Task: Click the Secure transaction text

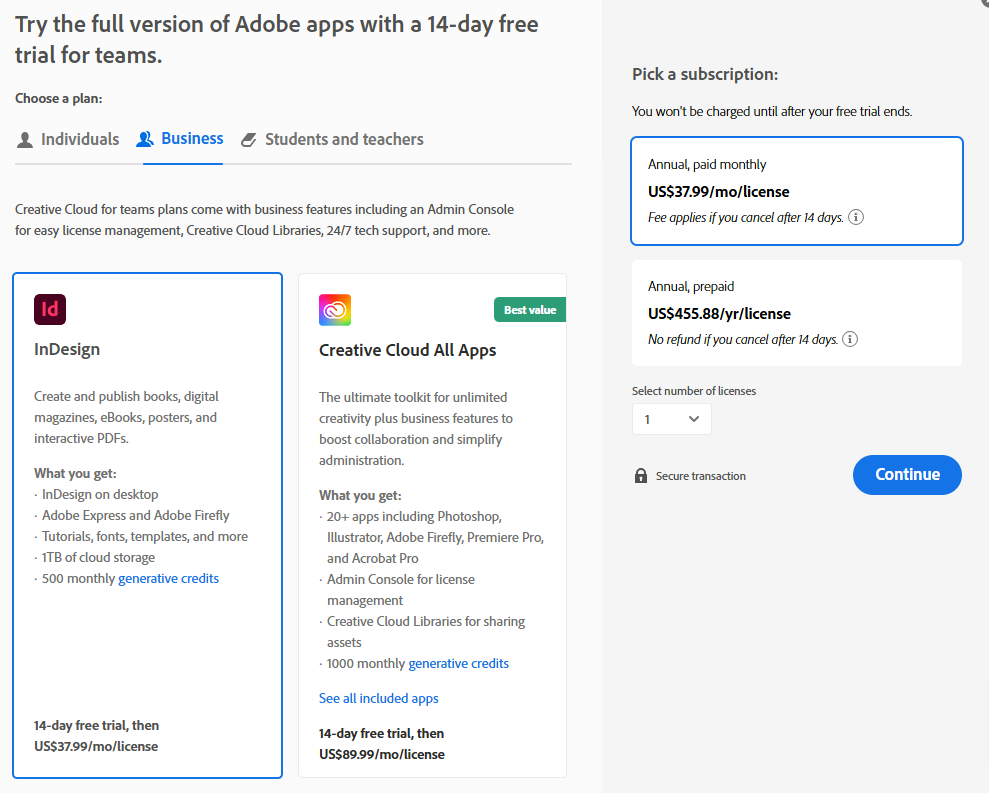Action: (701, 476)
